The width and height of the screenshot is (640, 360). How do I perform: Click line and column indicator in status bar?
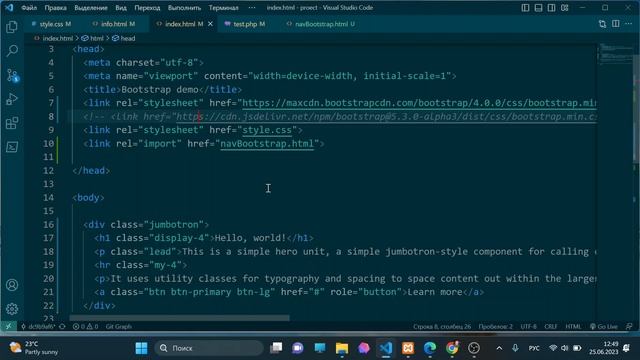tap(442, 327)
